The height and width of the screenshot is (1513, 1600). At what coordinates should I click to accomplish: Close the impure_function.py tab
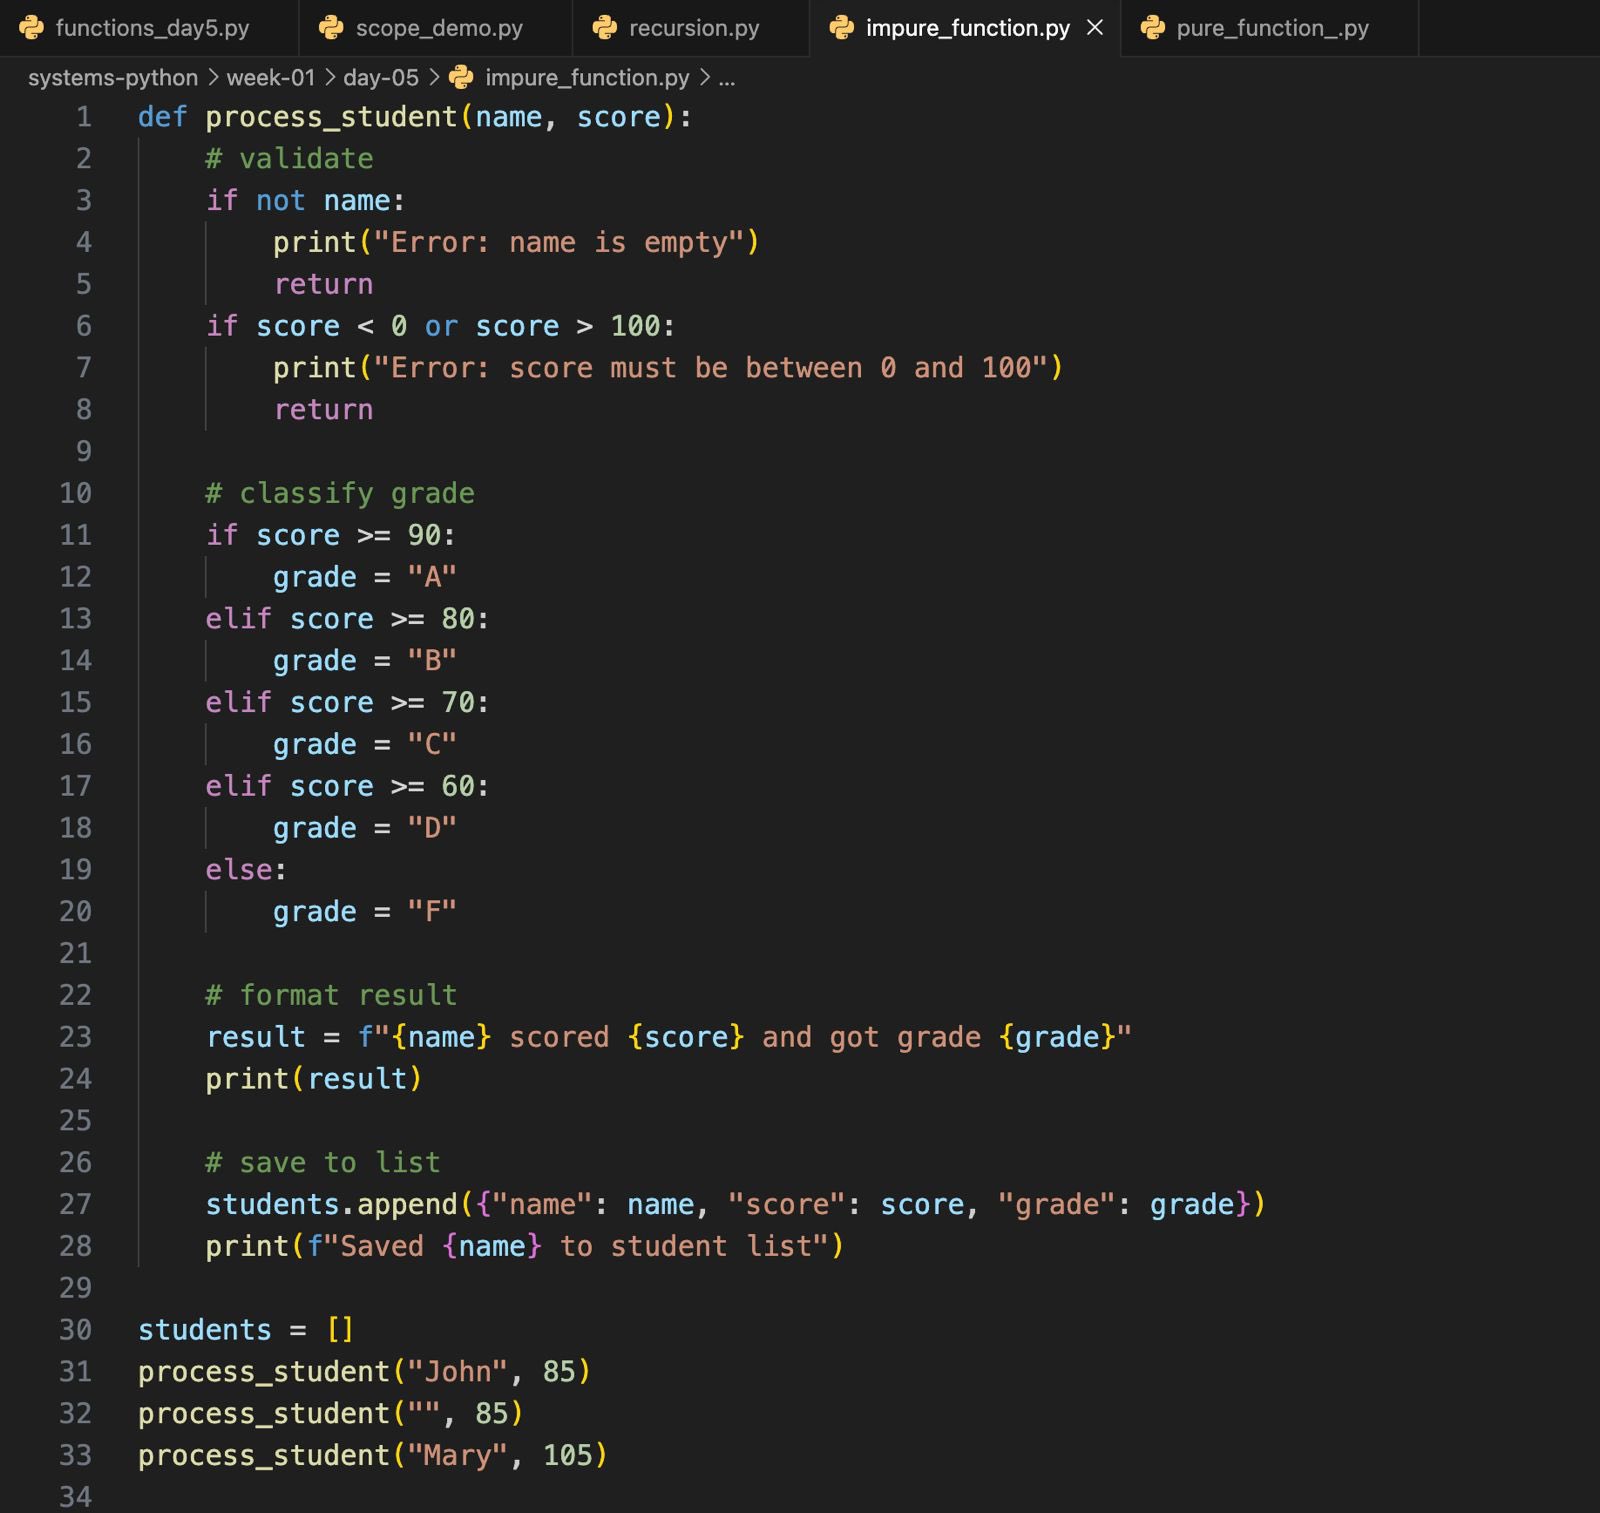1095,28
